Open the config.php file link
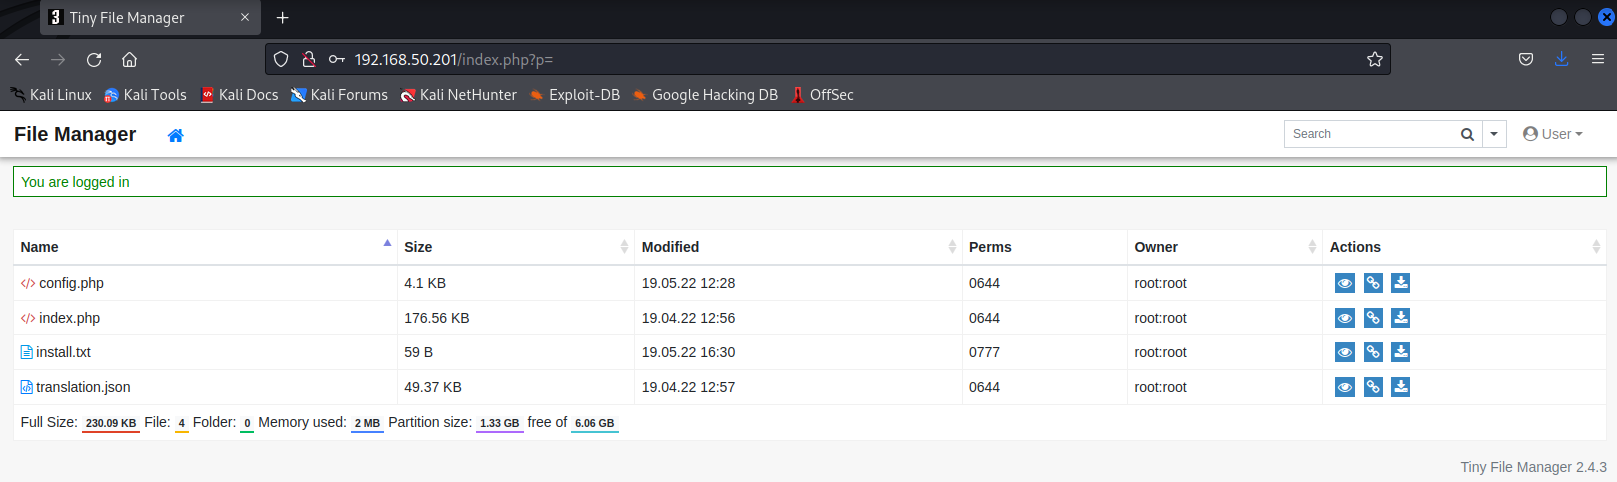This screenshot has width=1617, height=482. (71, 283)
